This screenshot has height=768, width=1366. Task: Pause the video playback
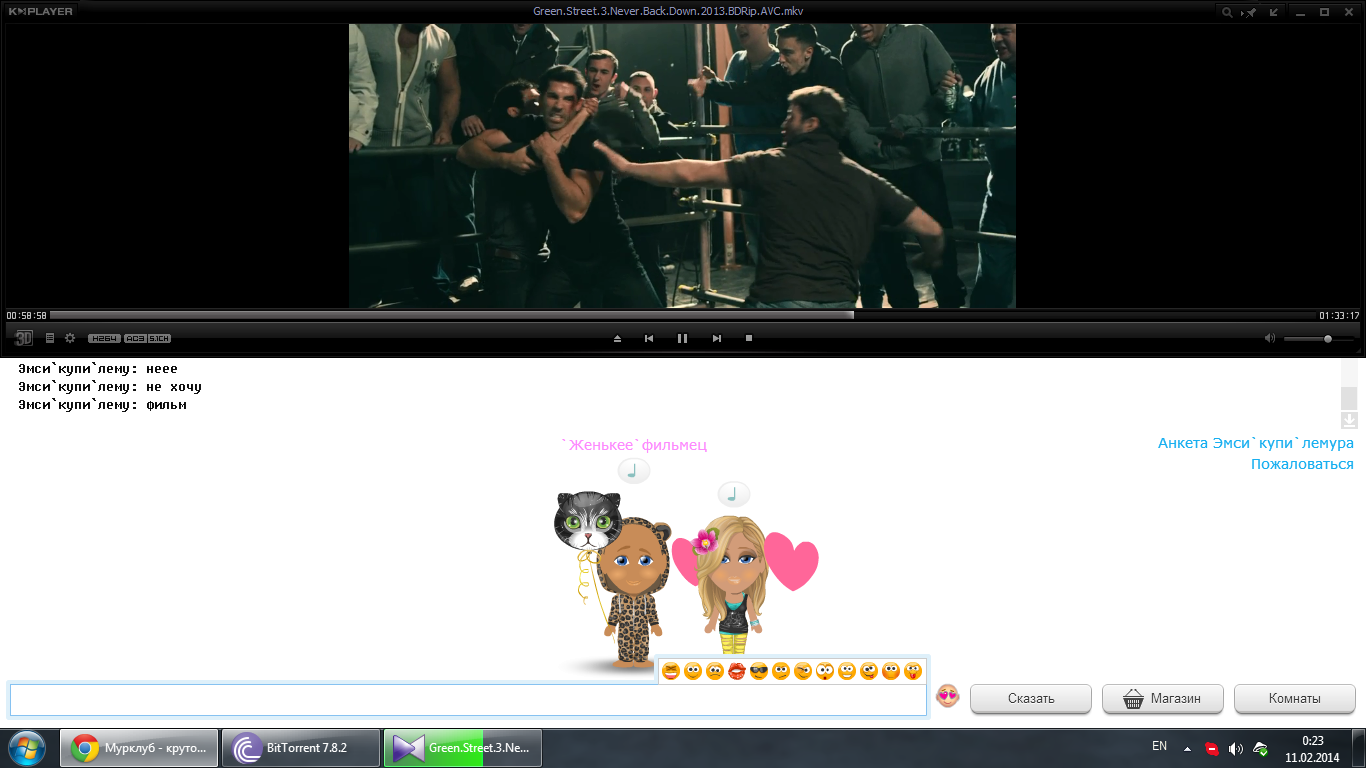682,339
